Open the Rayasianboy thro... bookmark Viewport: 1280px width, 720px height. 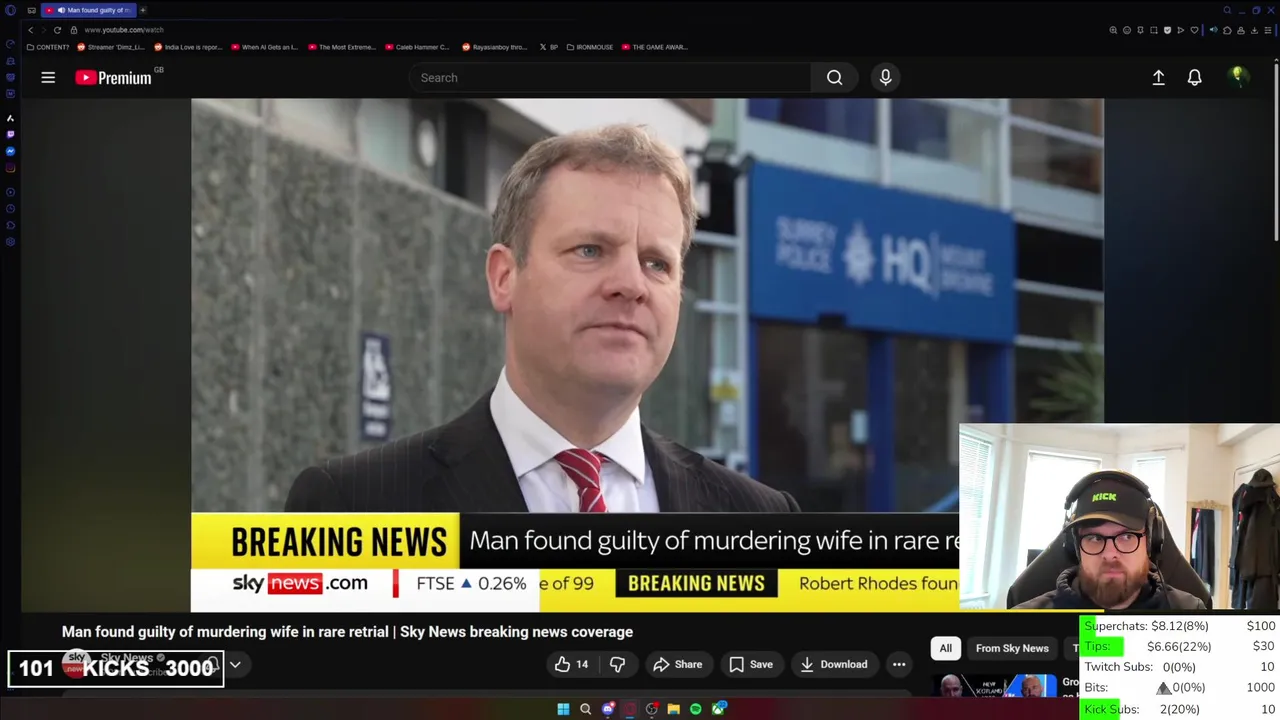(494, 47)
